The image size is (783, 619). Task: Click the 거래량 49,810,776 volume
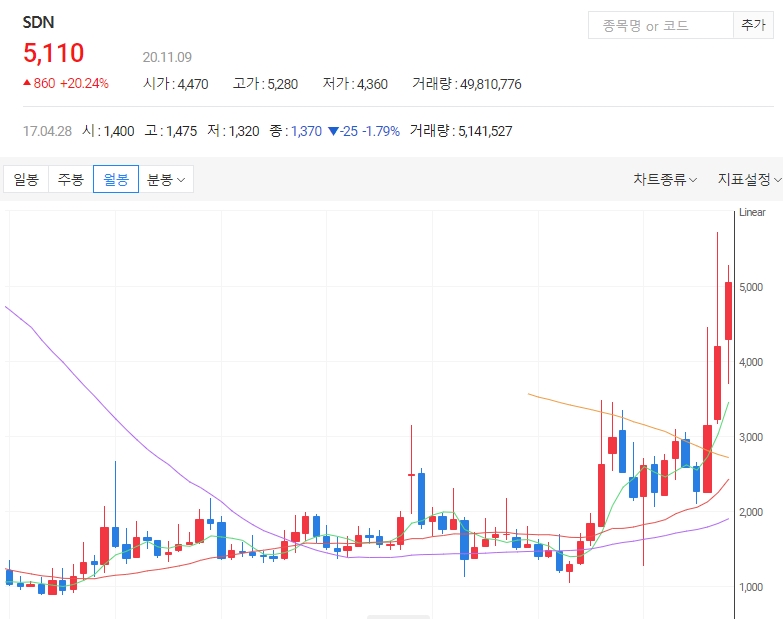[x=466, y=84]
